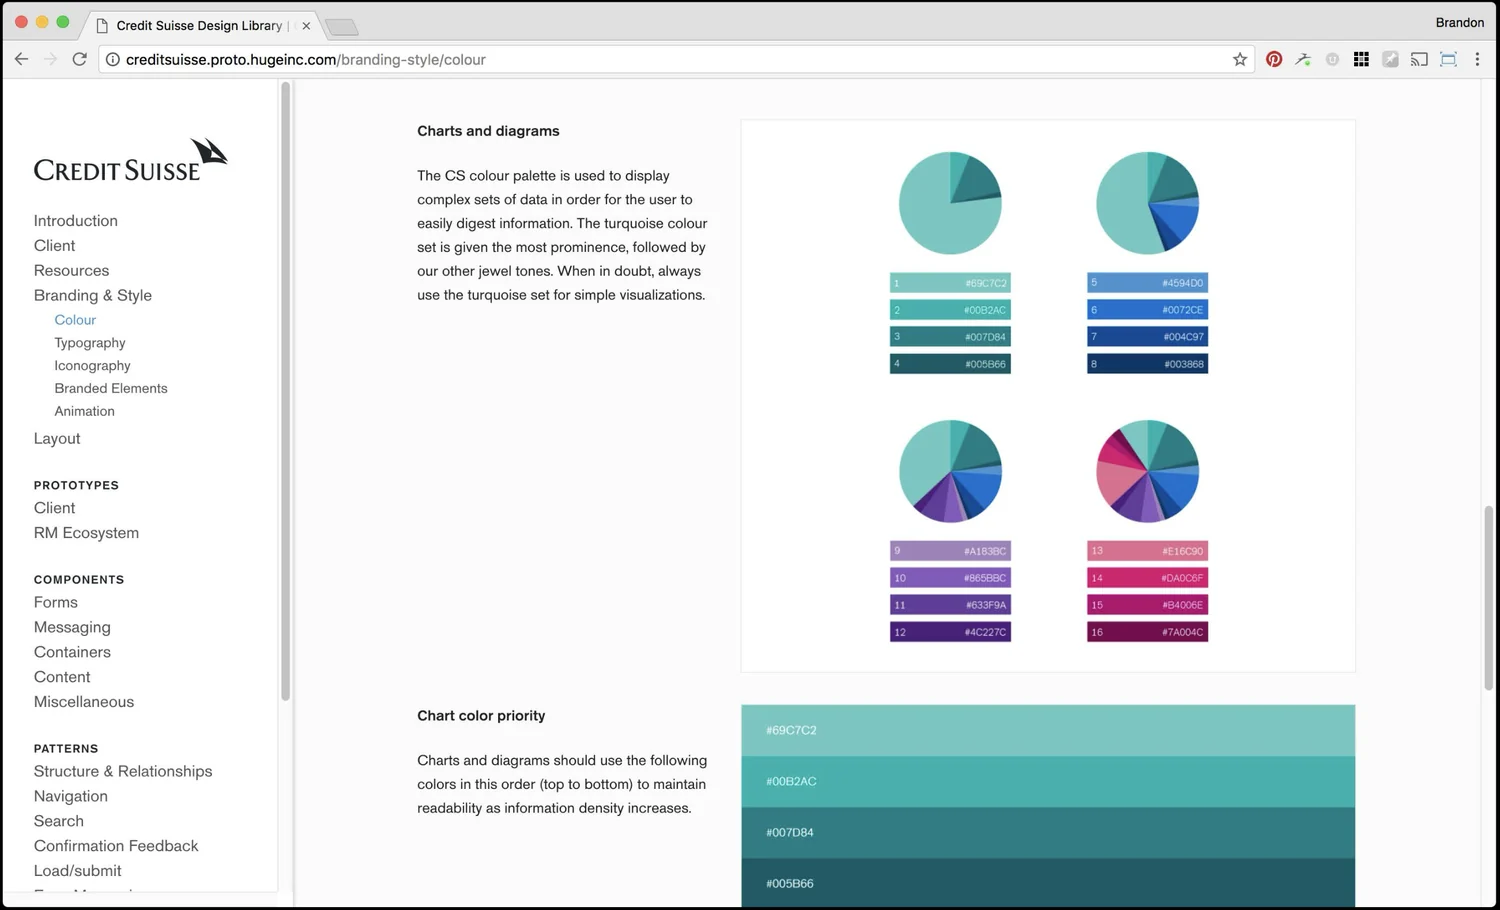The width and height of the screenshot is (1500, 910).
Task: Open Structure & Relationships pattern
Action: tap(123, 772)
